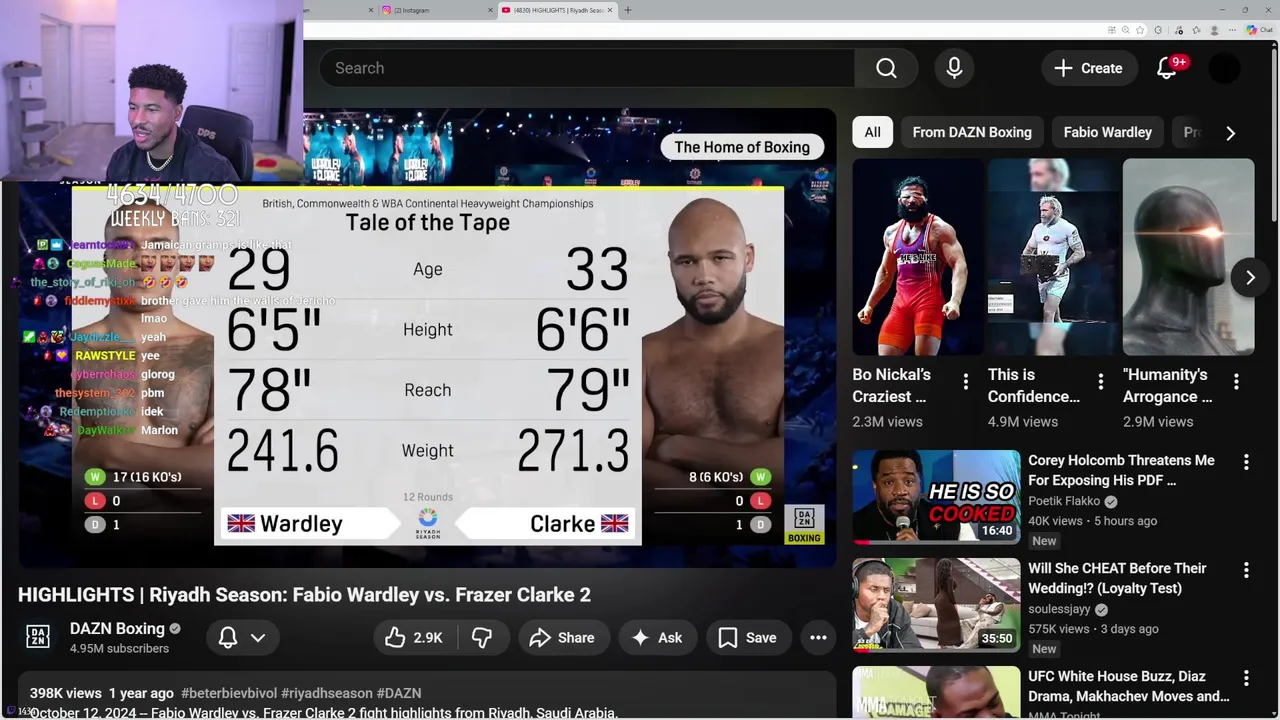The width and height of the screenshot is (1280, 720).
Task: Open a new browser tab
Action: [628, 10]
